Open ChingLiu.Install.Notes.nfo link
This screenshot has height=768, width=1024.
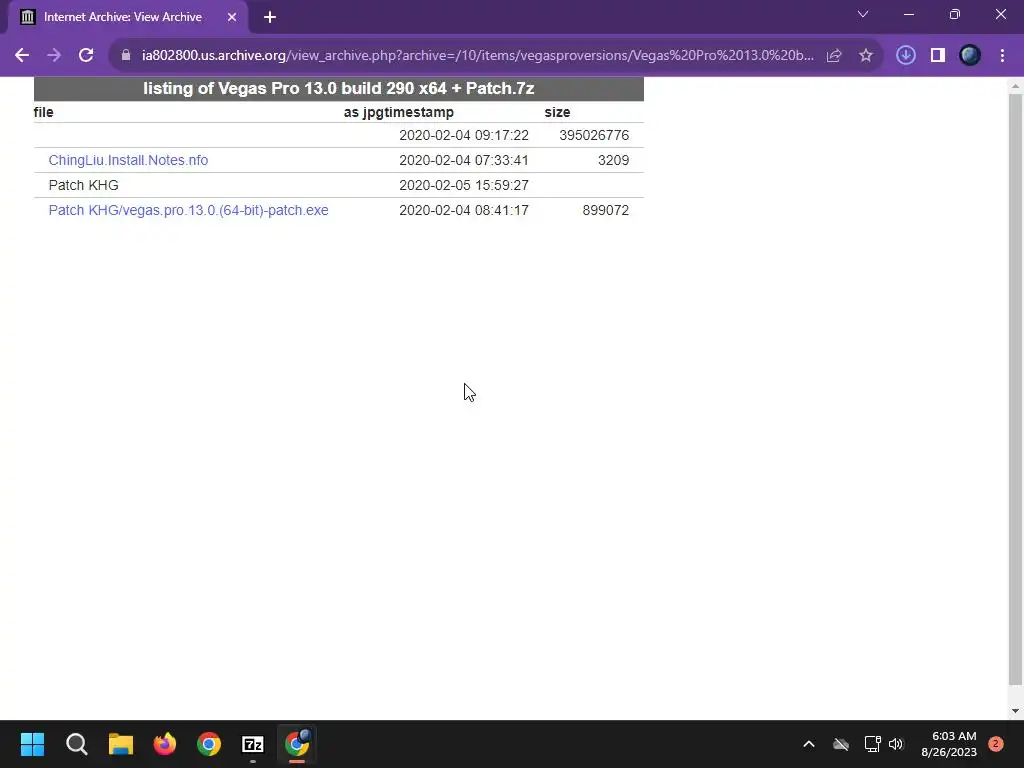coord(128,160)
